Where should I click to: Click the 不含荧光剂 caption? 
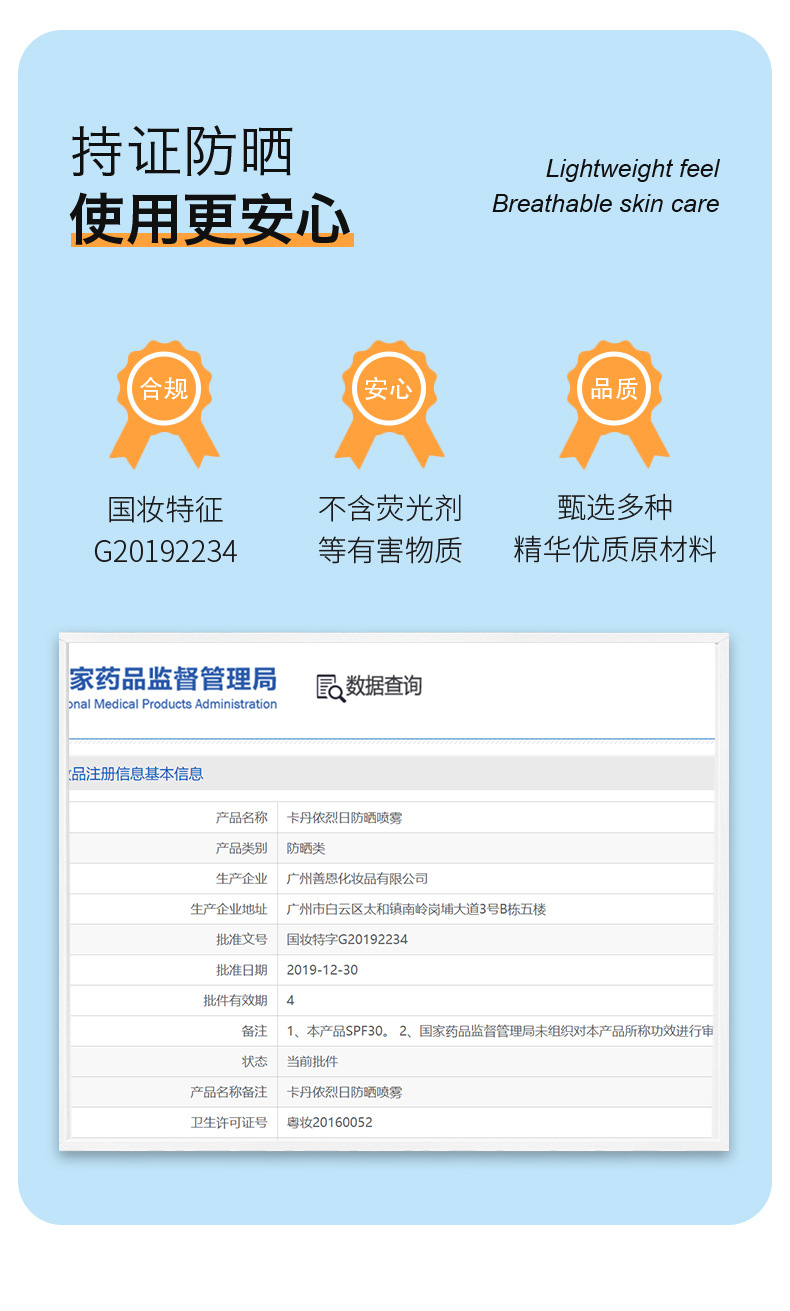click(390, 508)
